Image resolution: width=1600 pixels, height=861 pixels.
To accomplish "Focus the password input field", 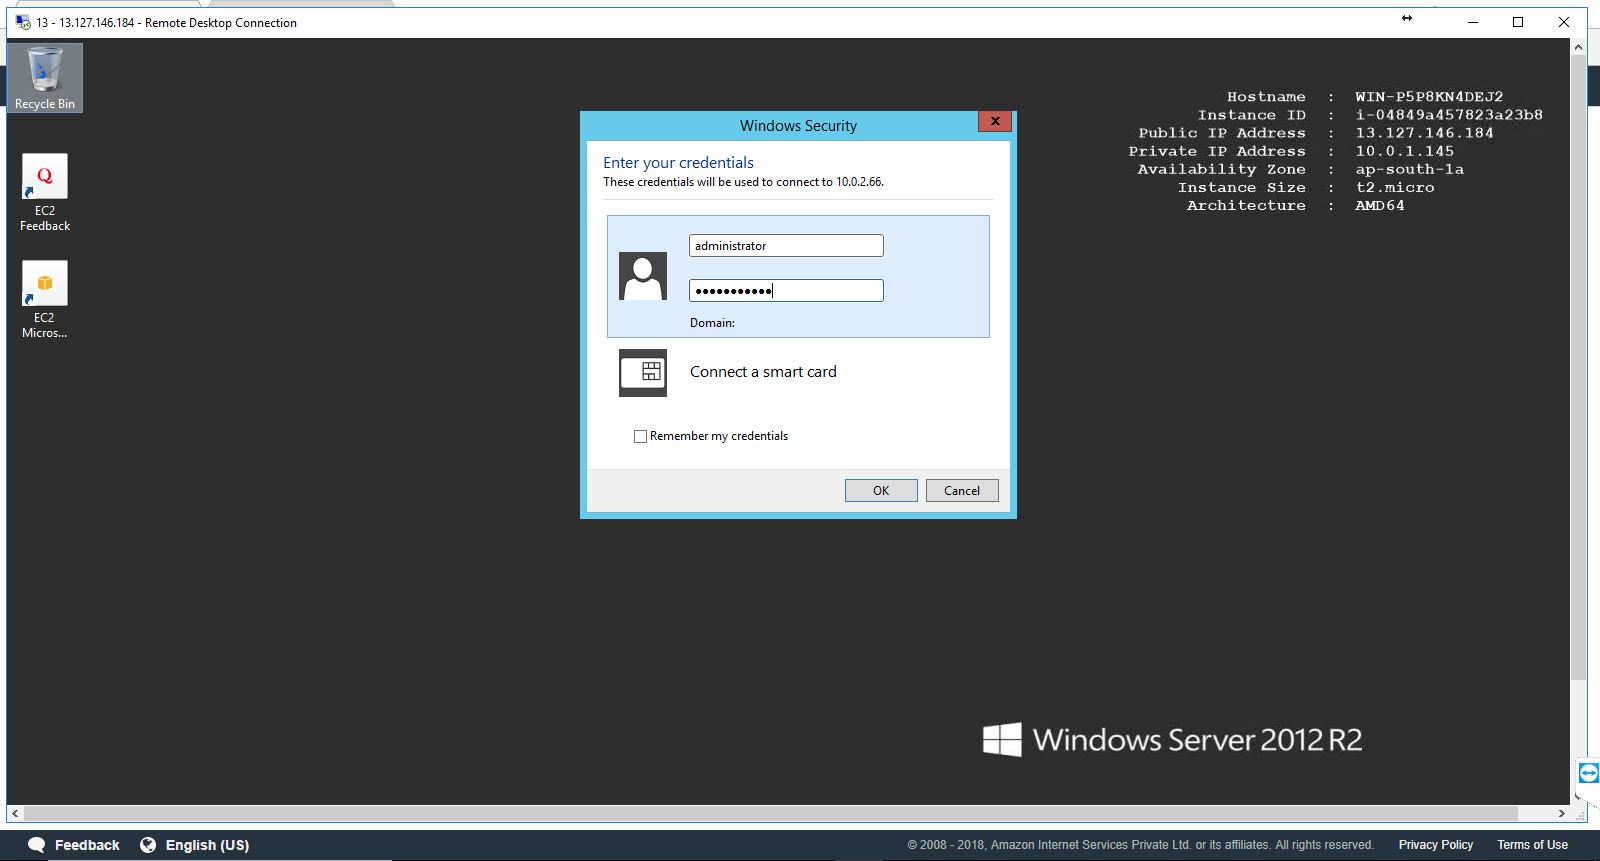I will click(785, 291).
